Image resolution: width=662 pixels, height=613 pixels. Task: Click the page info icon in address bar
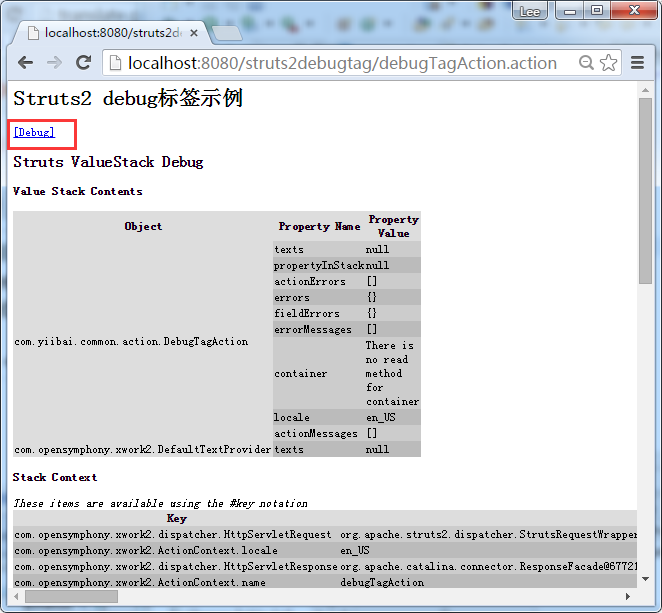114,63
